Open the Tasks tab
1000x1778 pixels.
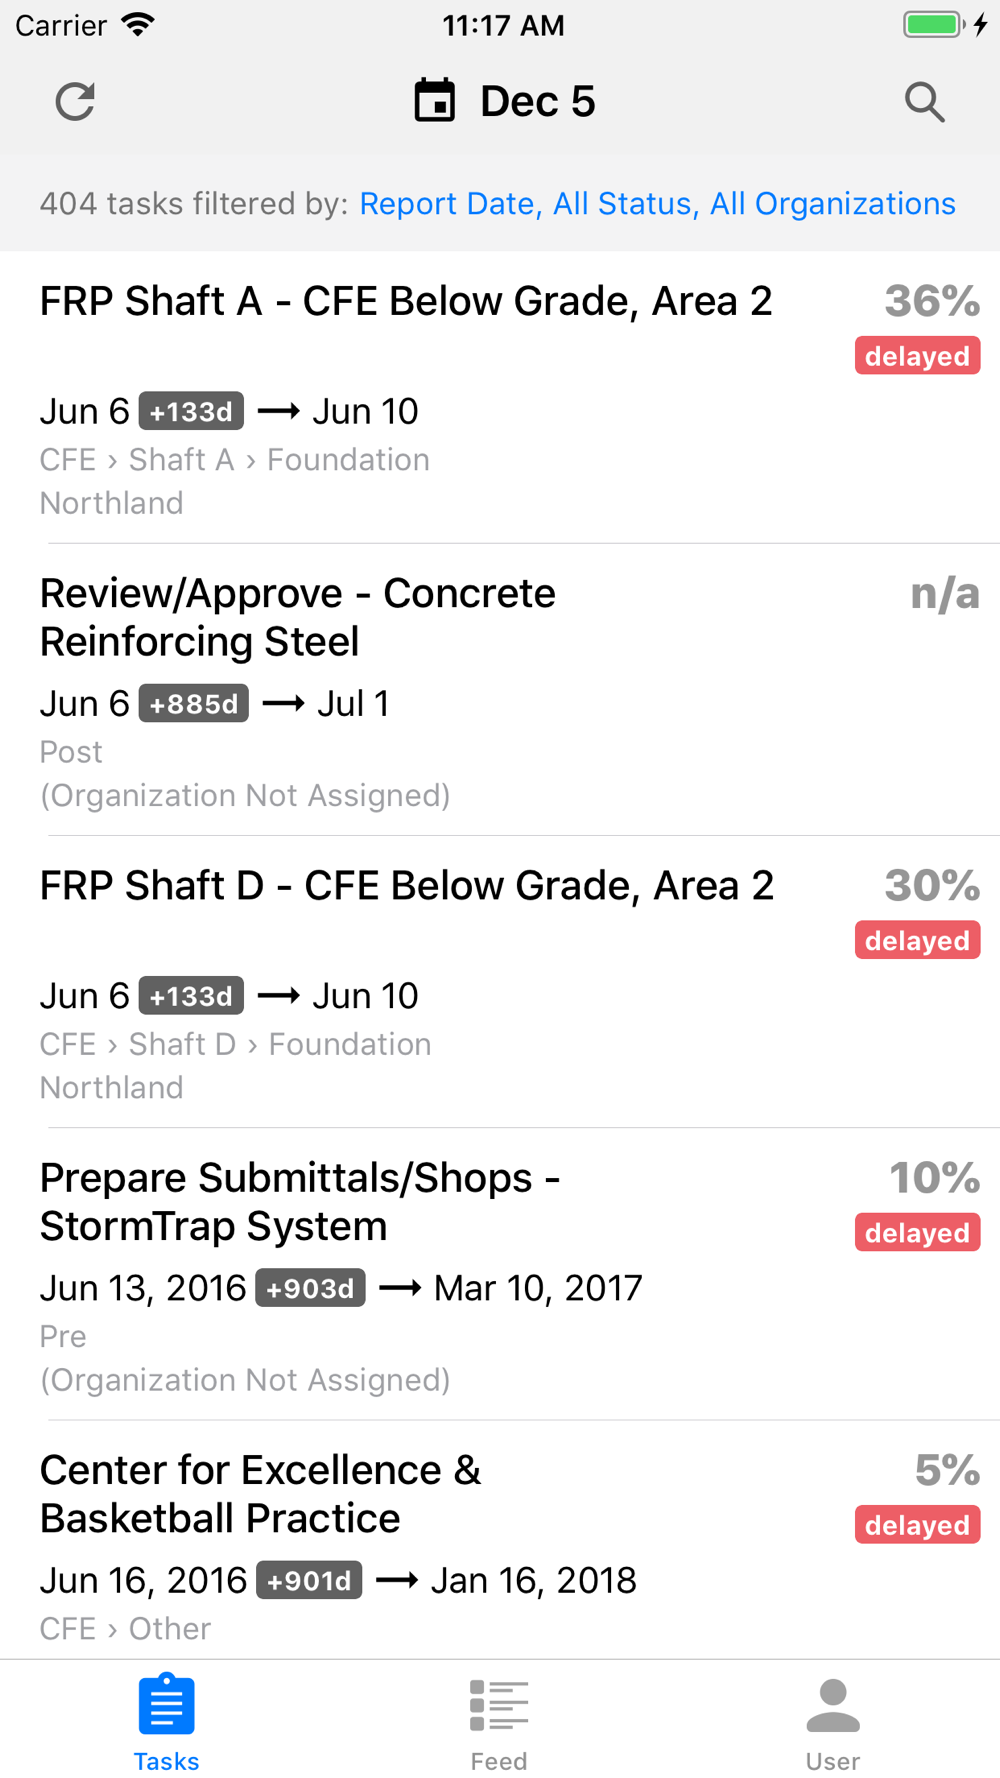pyautogui.click(x=166, y=1721)
